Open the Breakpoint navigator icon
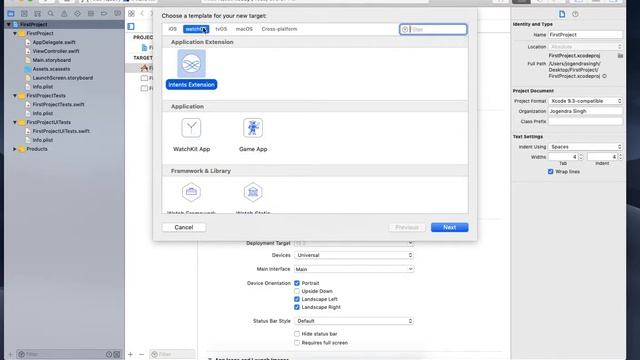 coord(104,13)
